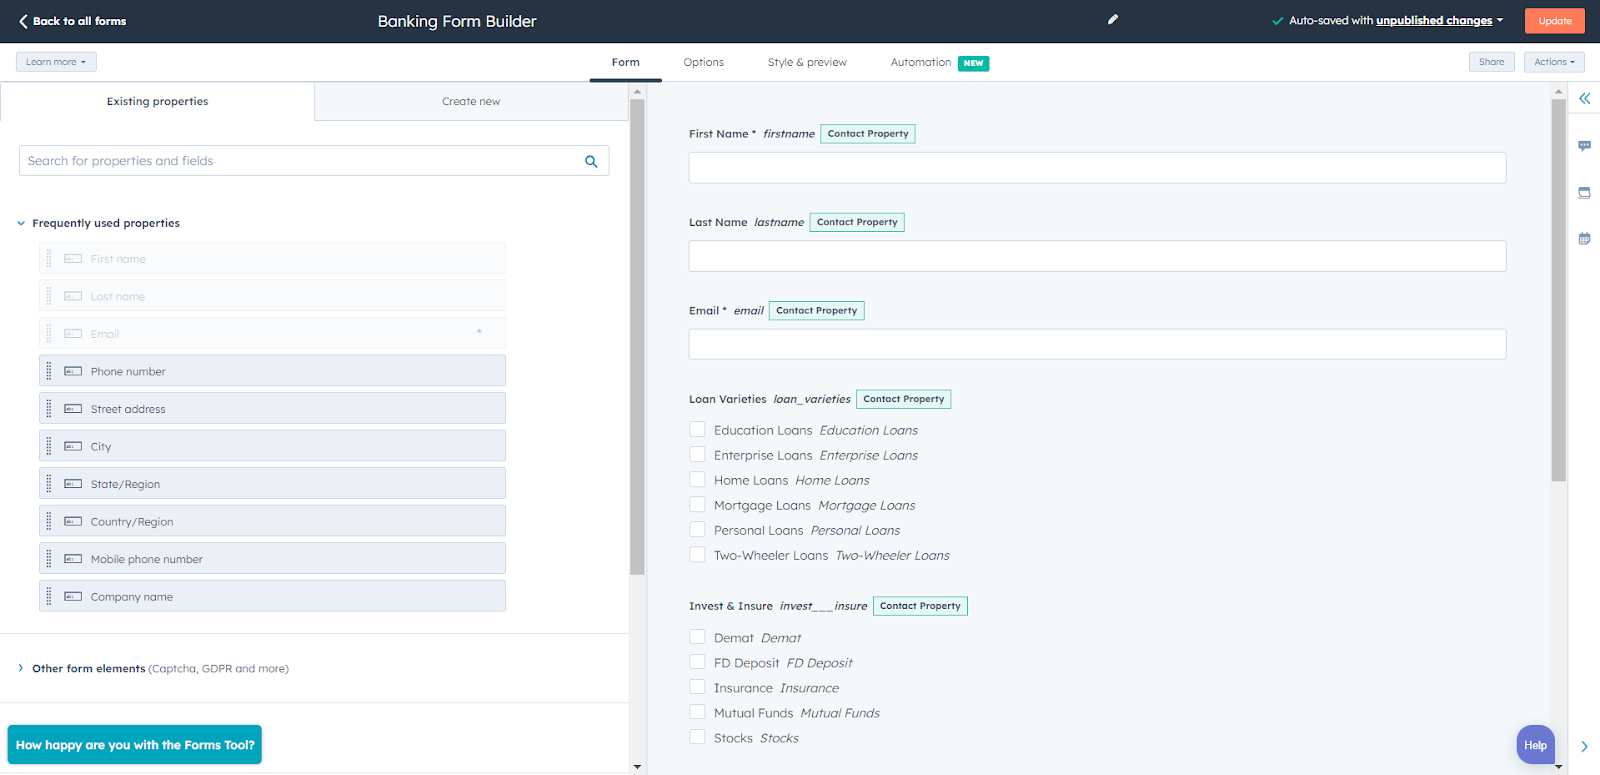Screen dimensions: 1600x775
Task: Click the field type icon beside Mobile phone number
Action: pos(73,559)
